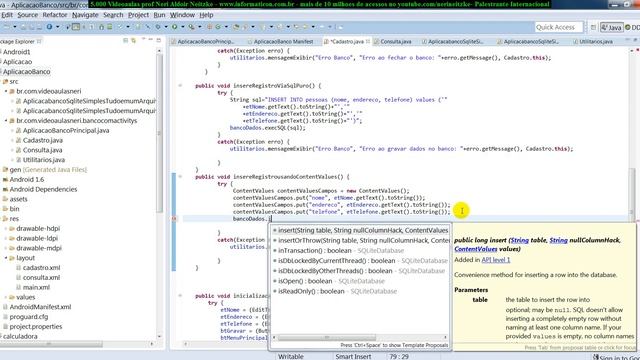Viewport: 640px width, 360px height.
Task: Fold the insereRegistroViaSqlPuro method
Action: (180, 86)
